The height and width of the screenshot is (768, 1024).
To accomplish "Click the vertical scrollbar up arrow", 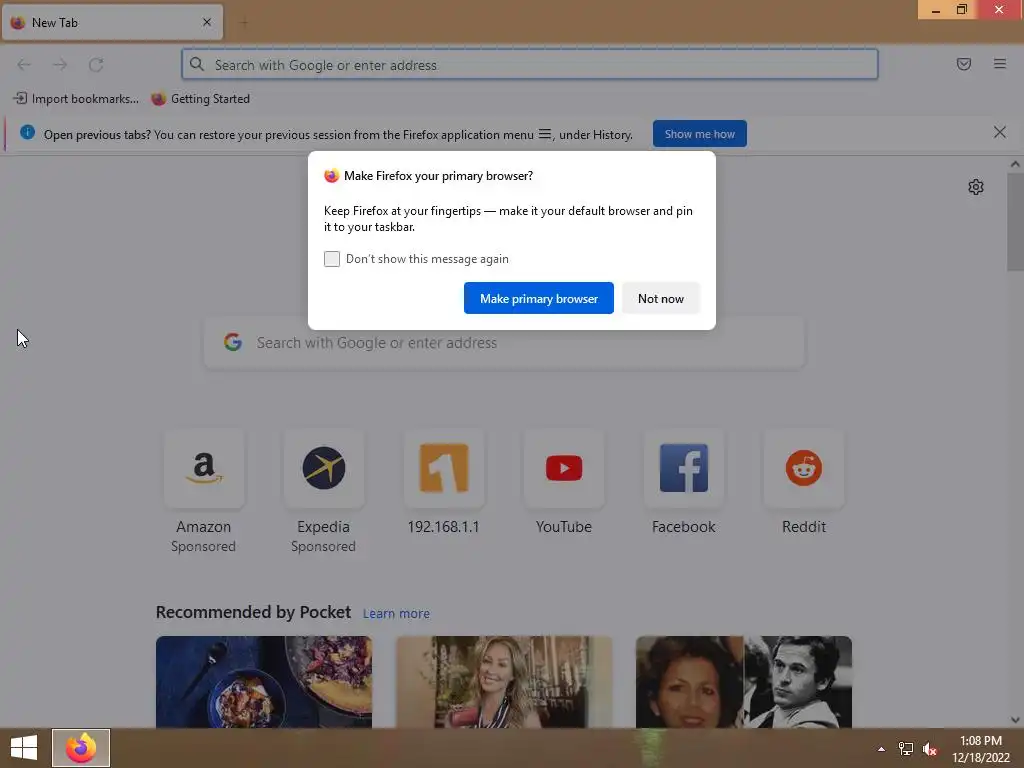I will click(1015, 164).
